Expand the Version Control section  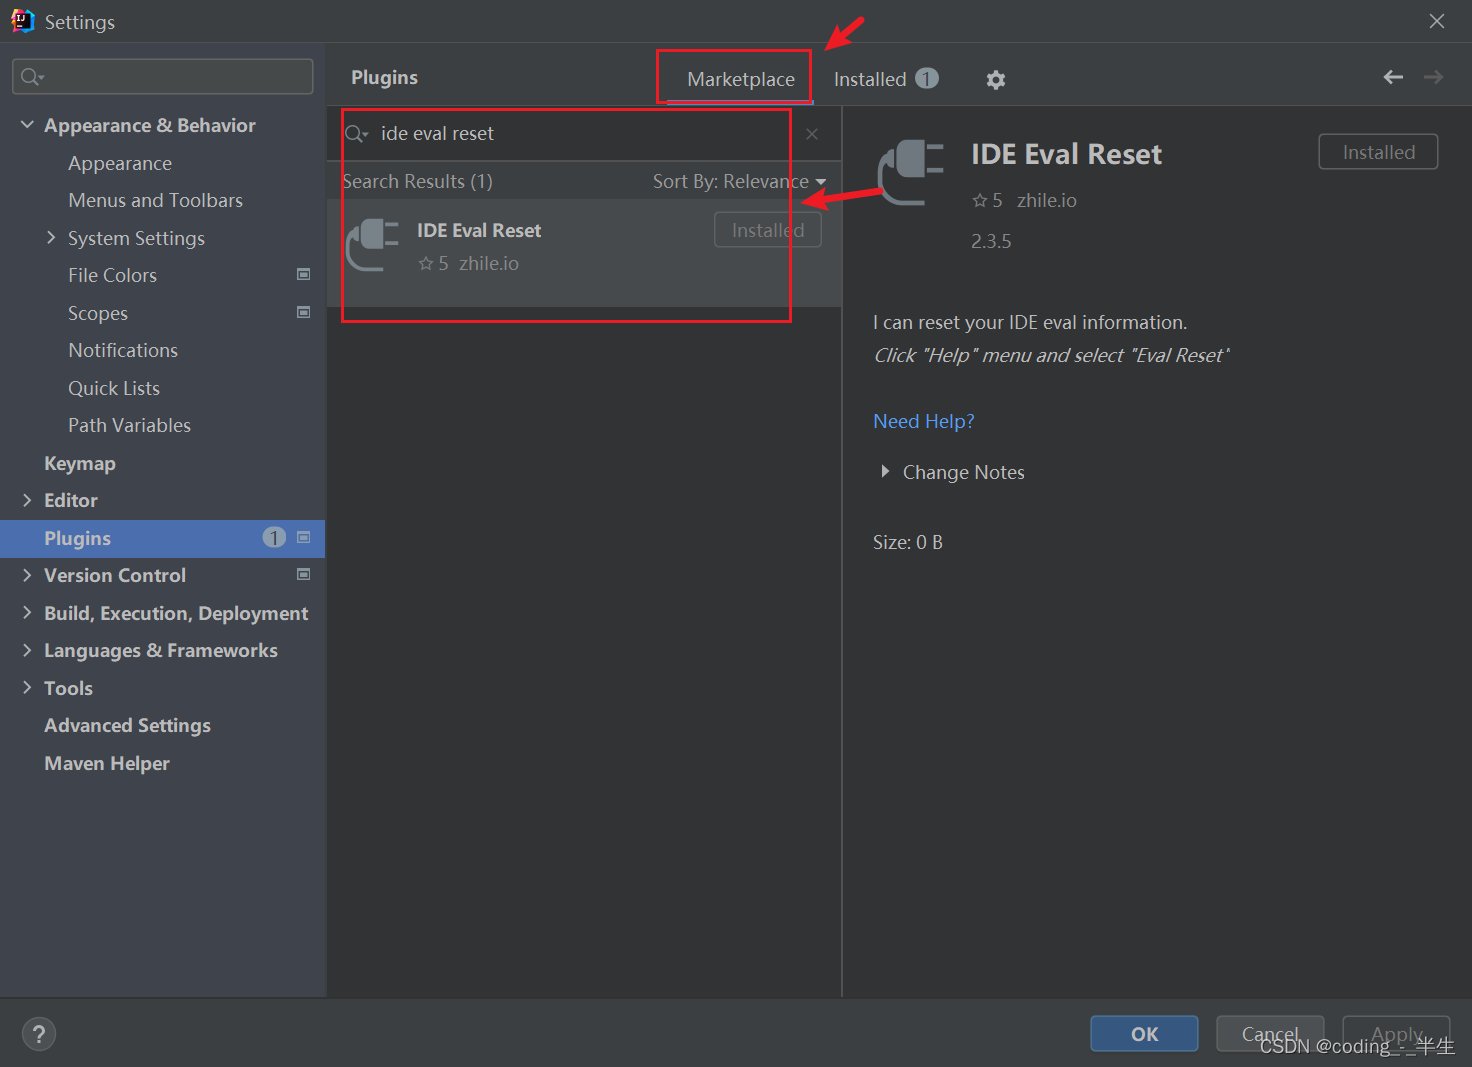coord(27,575)
